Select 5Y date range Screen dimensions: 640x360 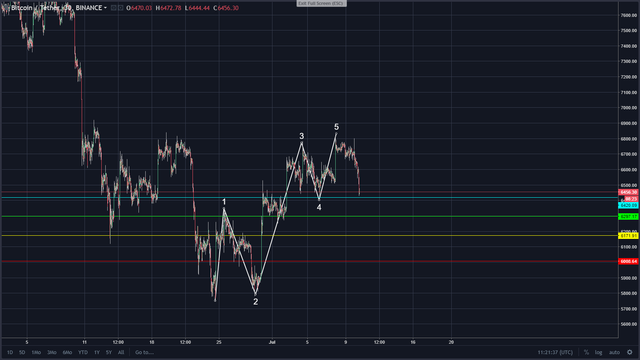pyautogui.click(x=109, y=352)
